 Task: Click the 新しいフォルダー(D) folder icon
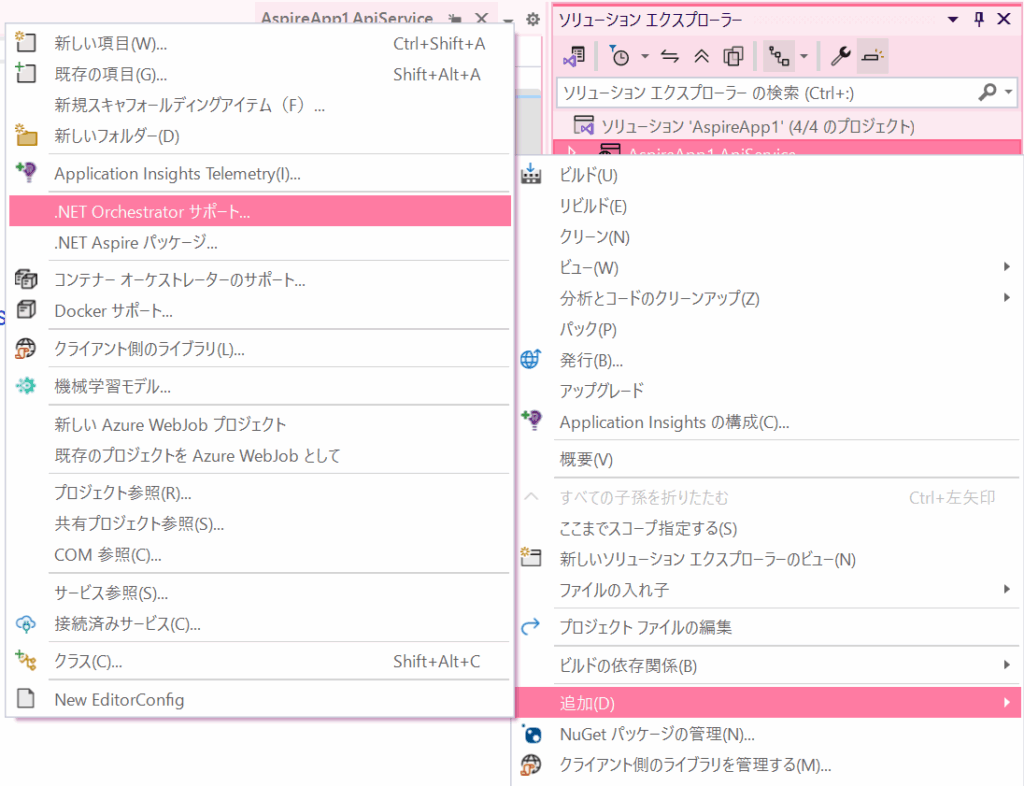[26, 134]
